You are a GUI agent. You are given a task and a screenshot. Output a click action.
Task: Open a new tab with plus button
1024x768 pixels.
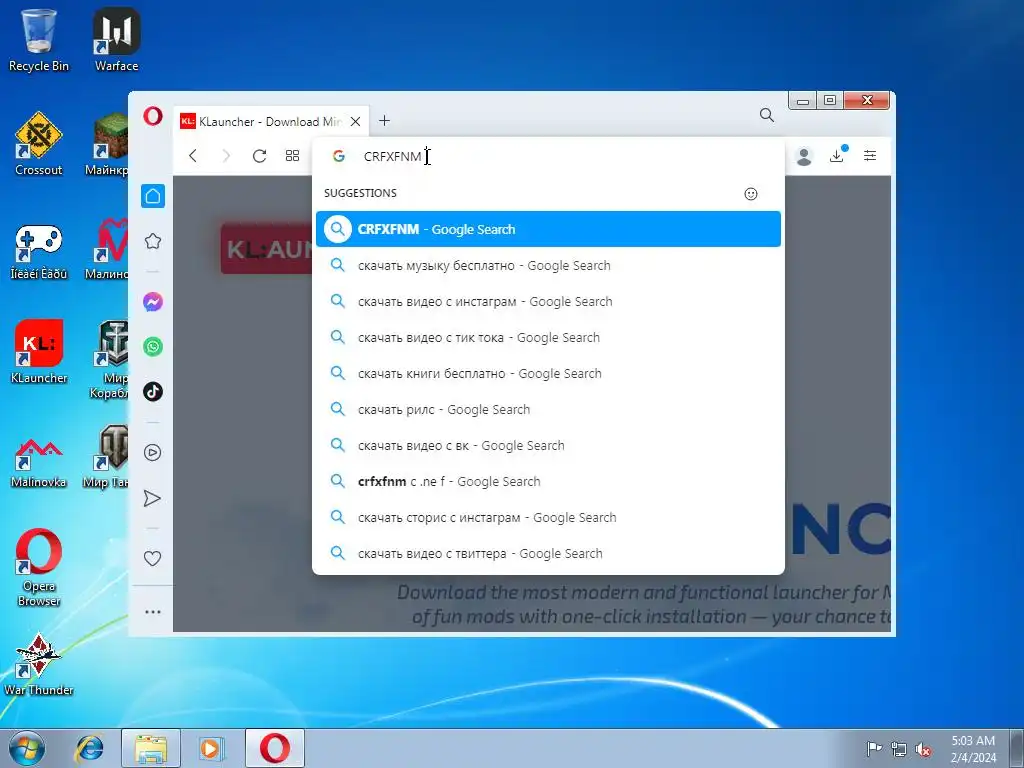click(x=385, y=121)
